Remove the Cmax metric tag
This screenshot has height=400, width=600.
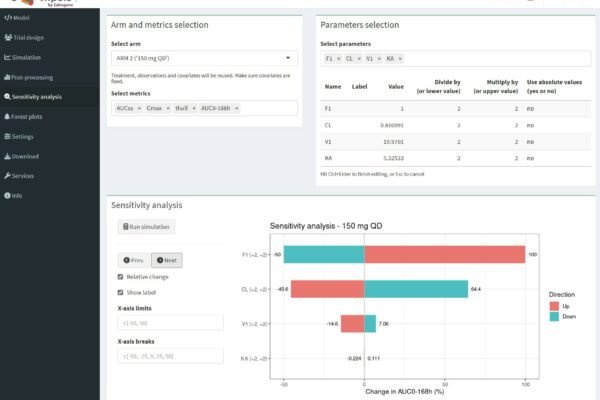coord(167,108)
